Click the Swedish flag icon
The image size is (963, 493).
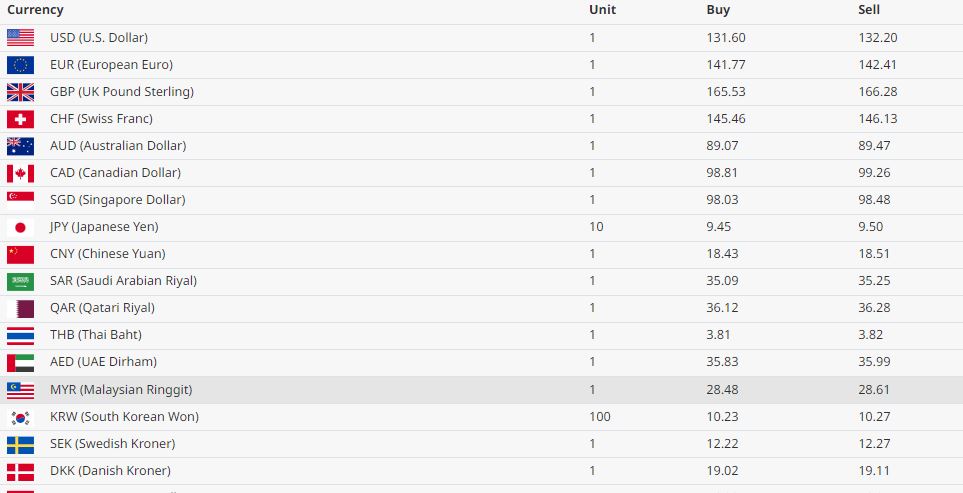pos(20,443)
